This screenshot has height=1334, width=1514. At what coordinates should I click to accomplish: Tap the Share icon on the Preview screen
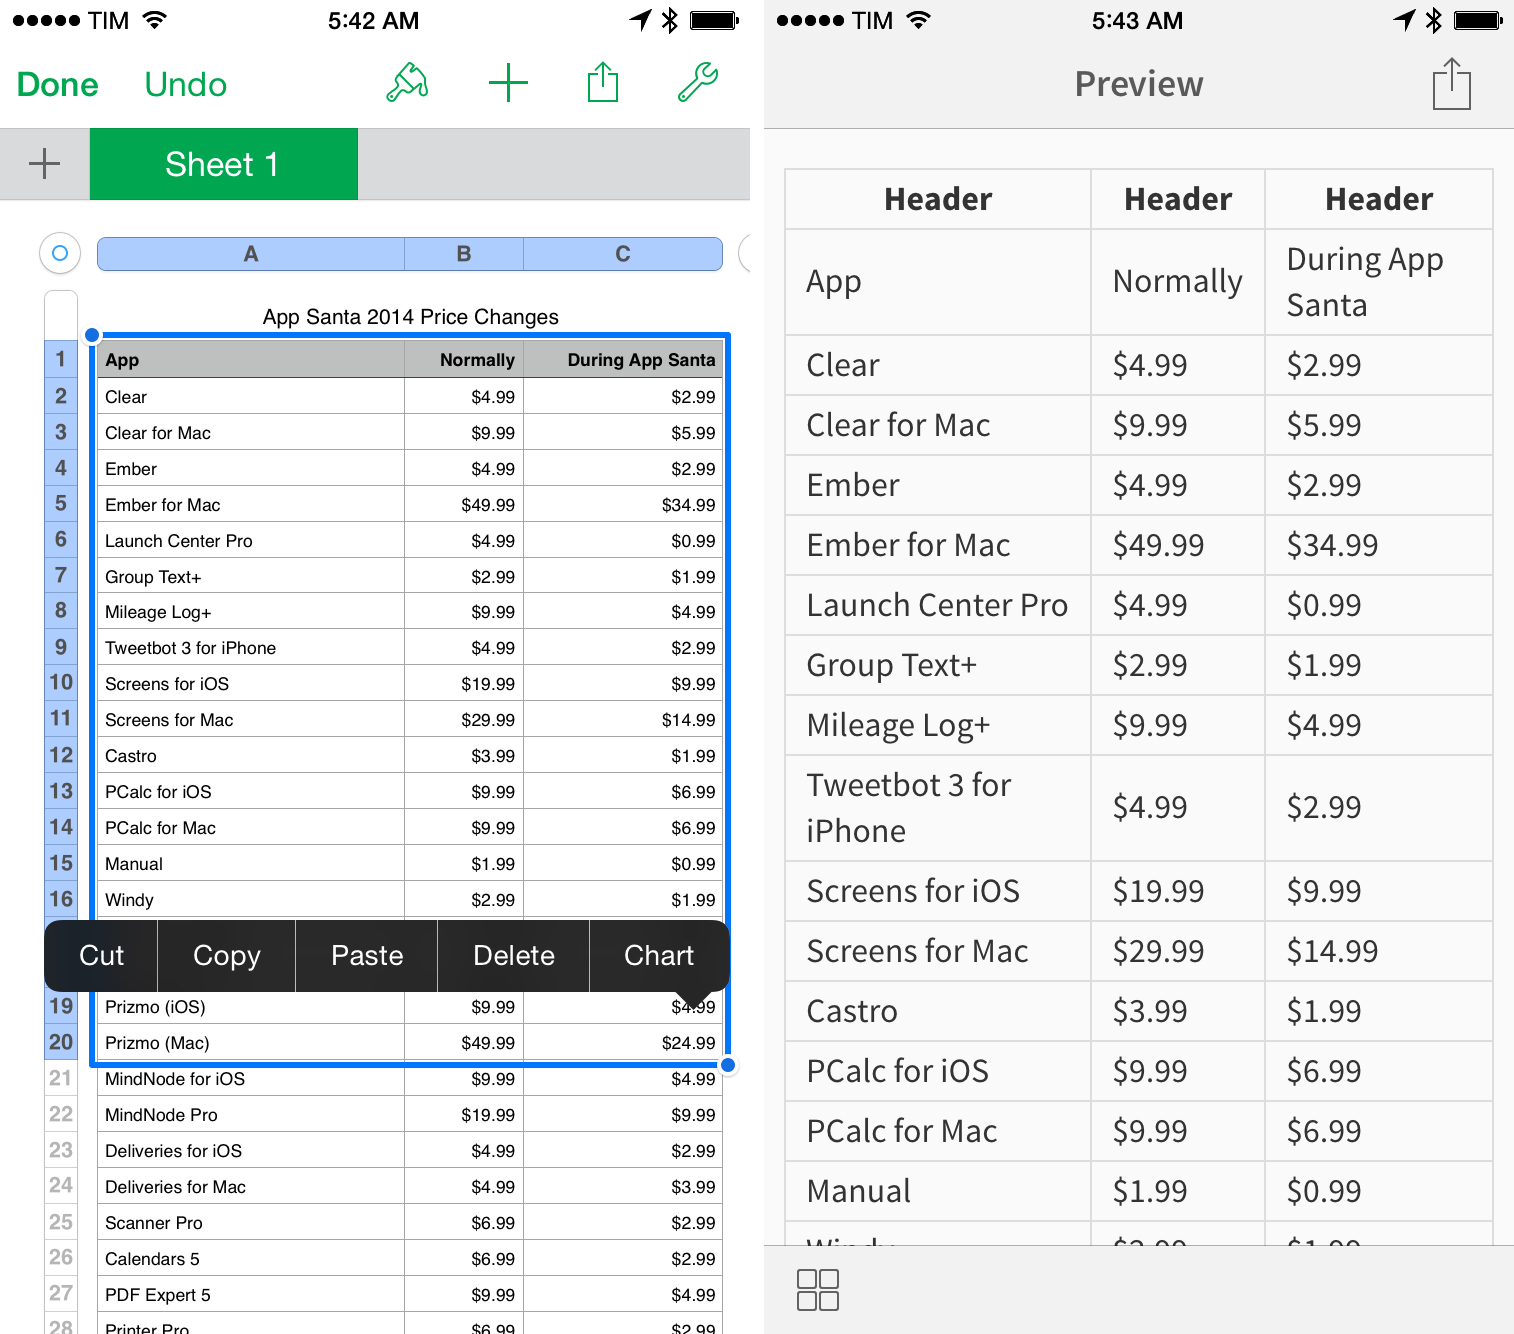[x=1451, y=84]
